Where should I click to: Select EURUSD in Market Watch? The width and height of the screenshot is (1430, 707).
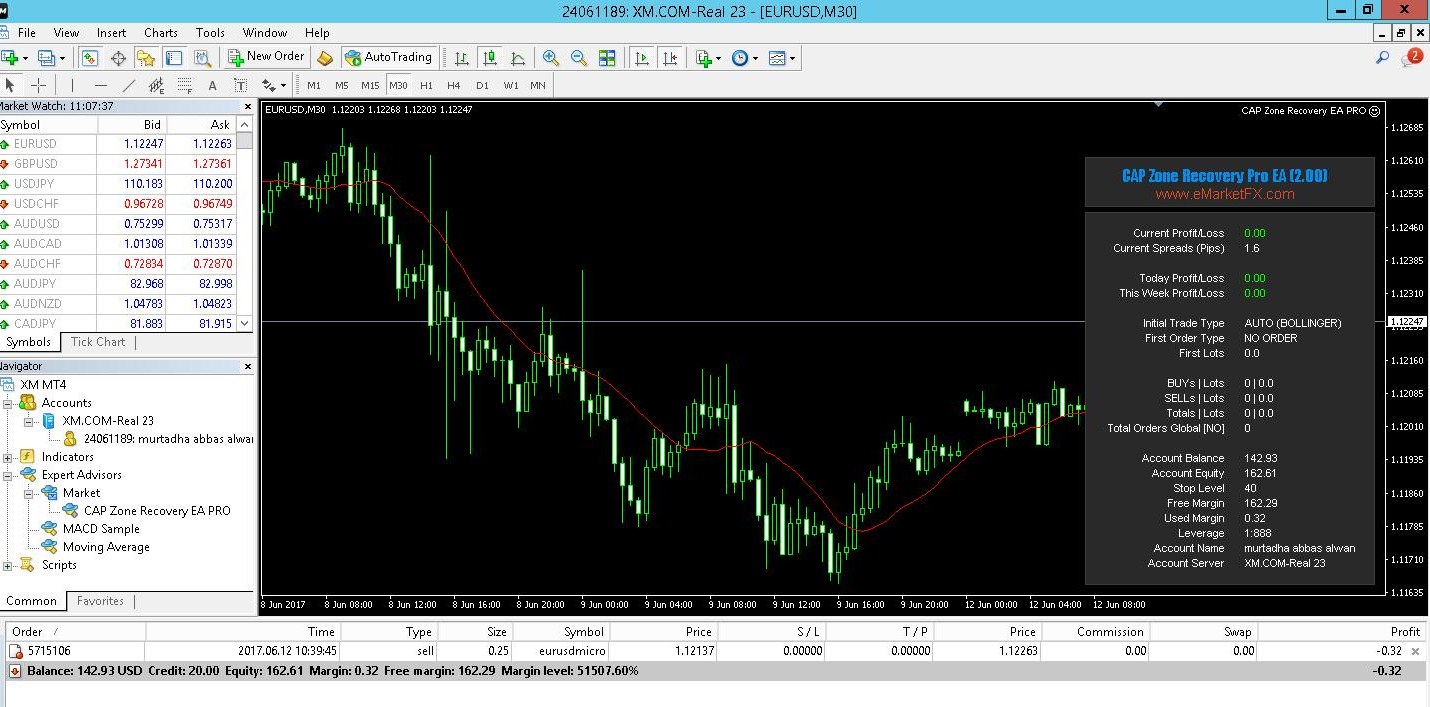[34, 143]
